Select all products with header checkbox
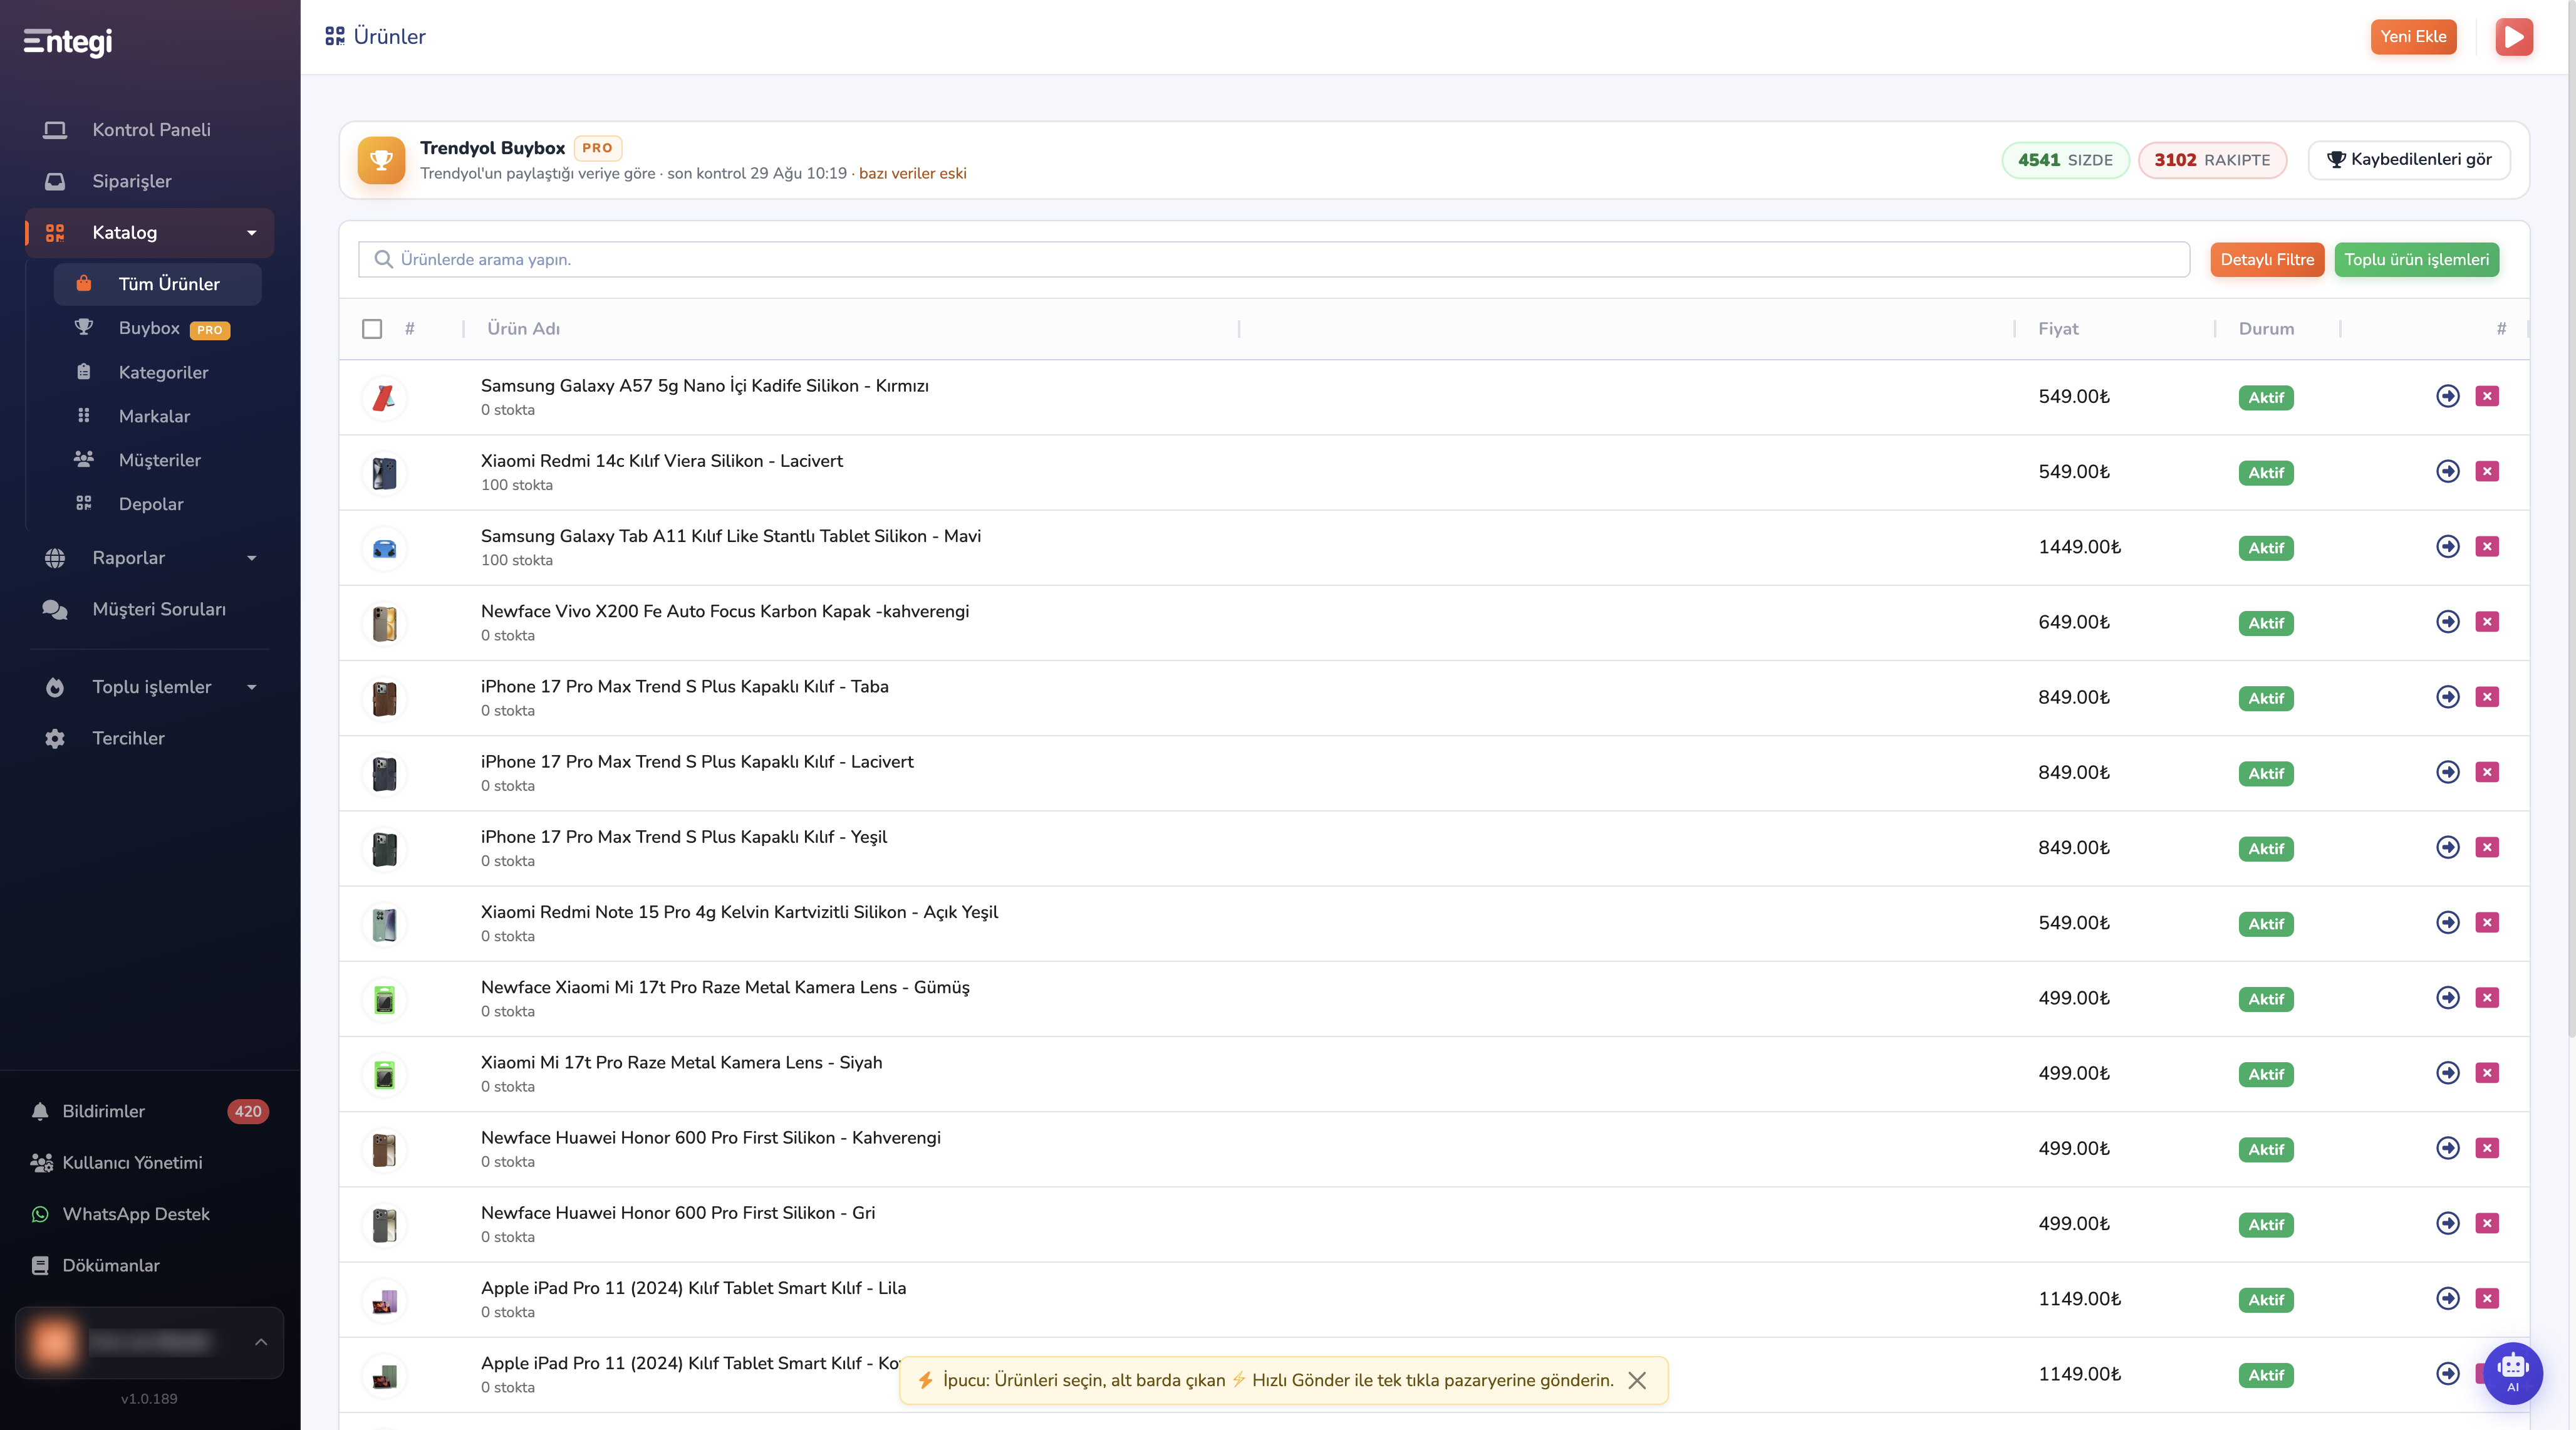 pyautogui.click(x=372, y=329)
